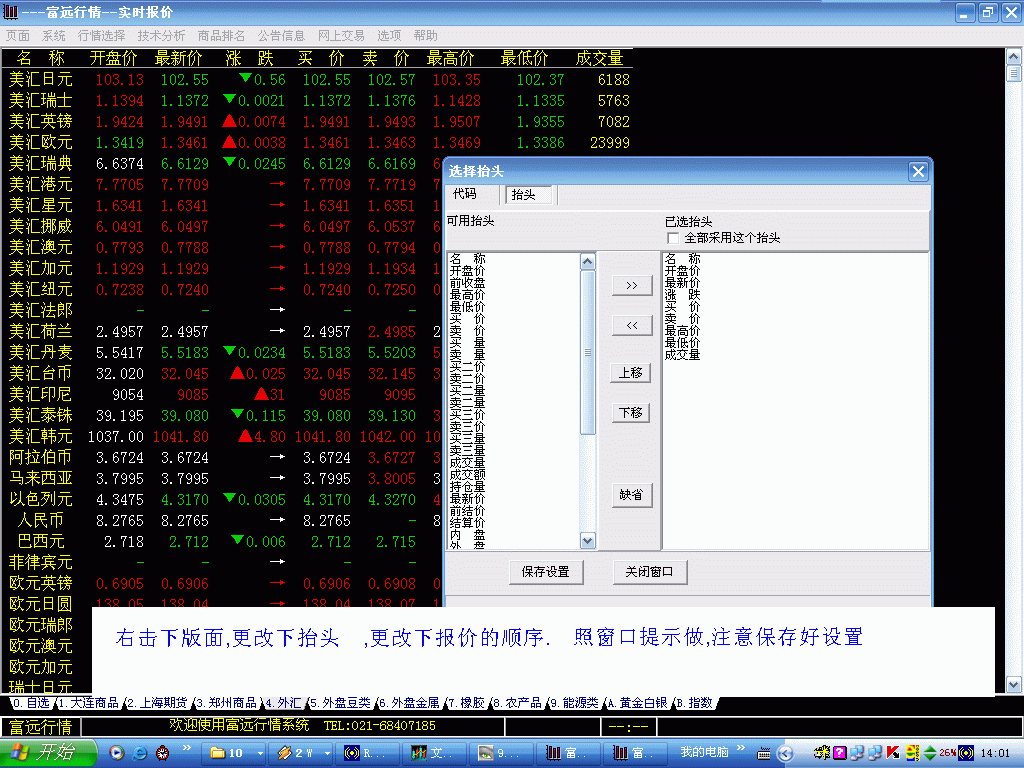Open the '2 W' taskbar group button

click(298, 753)
